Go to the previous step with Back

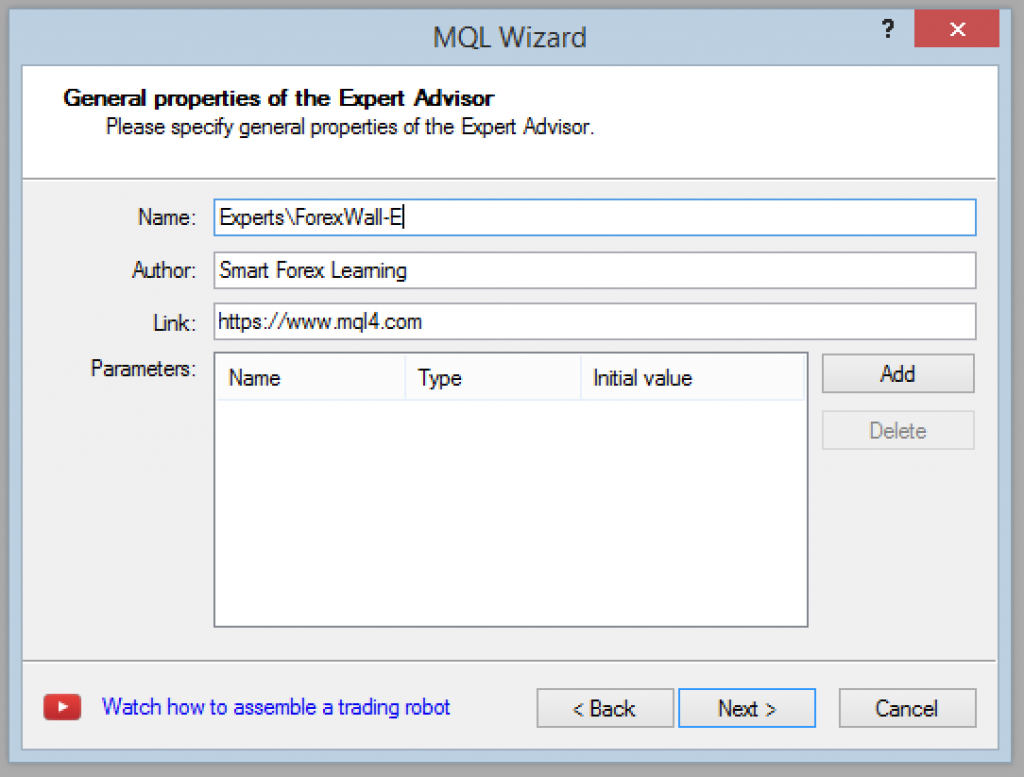coord(604,709)
